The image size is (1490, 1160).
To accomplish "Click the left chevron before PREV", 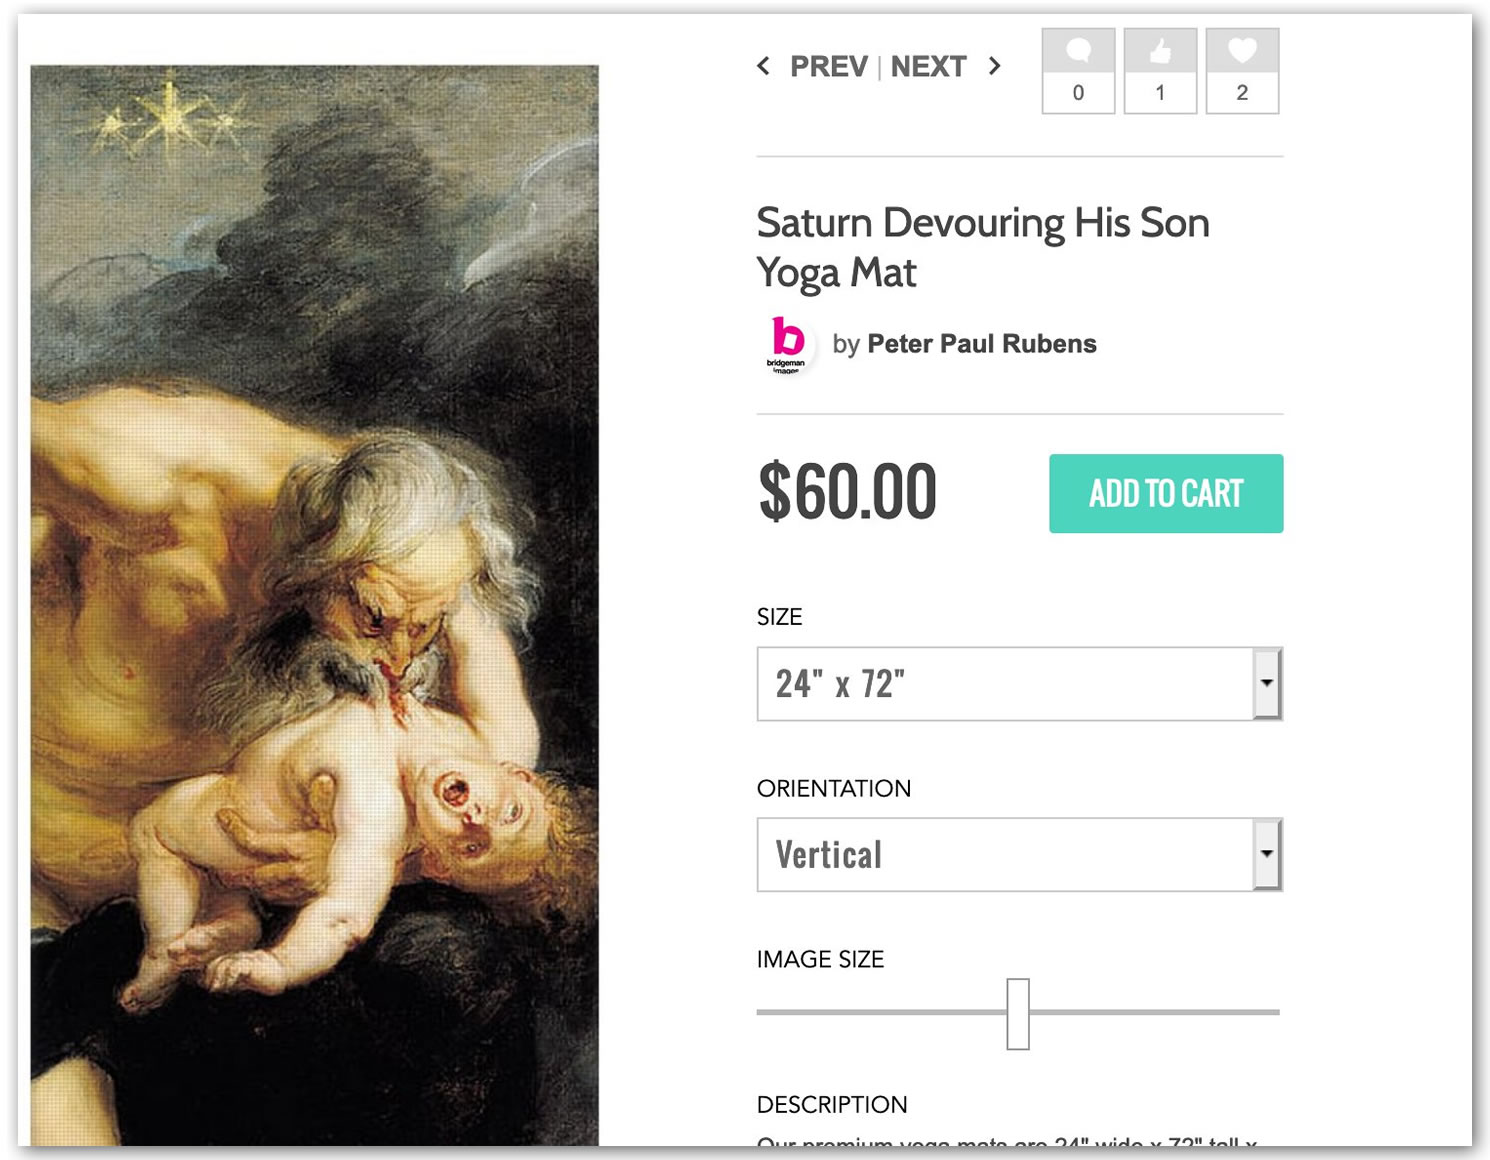I will (x=764, y=66).
